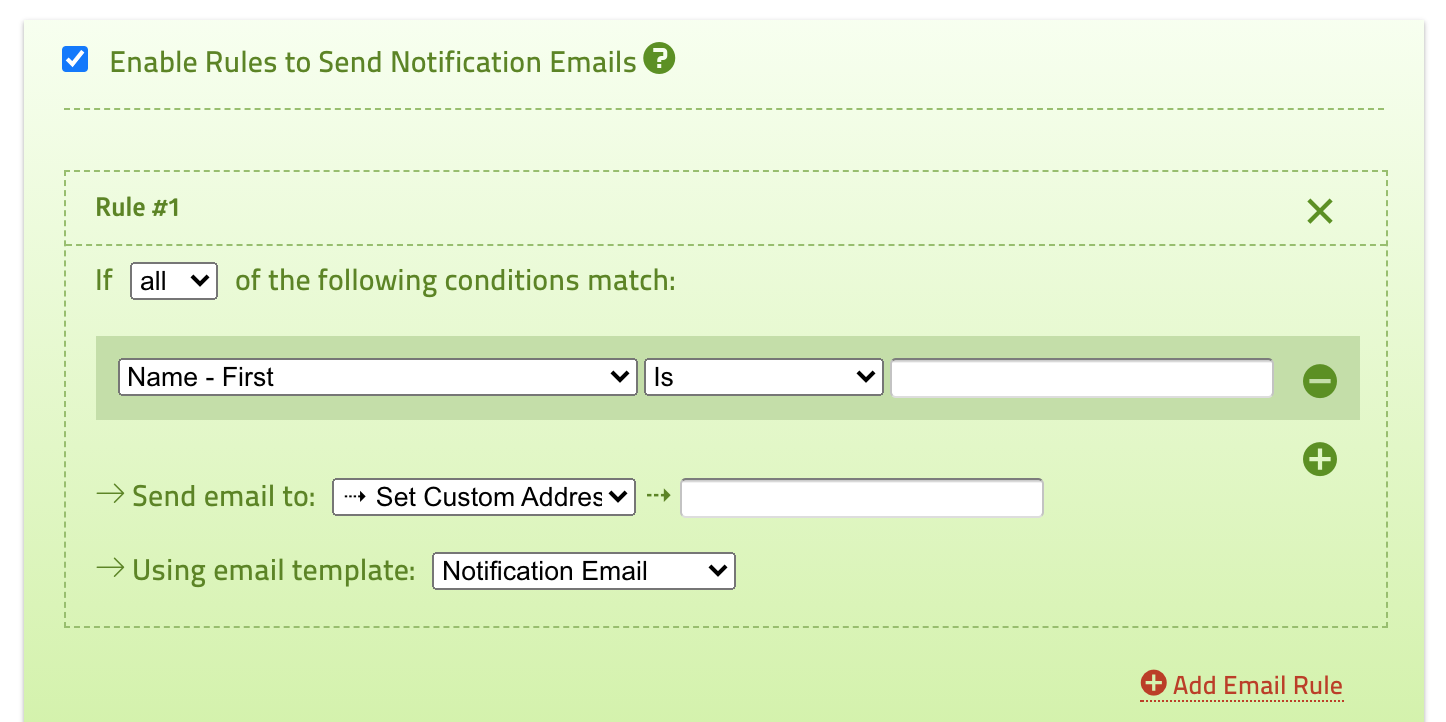
Task: Toggle the Enable Rules notification checkbox
Action: (x=75, y=60)
